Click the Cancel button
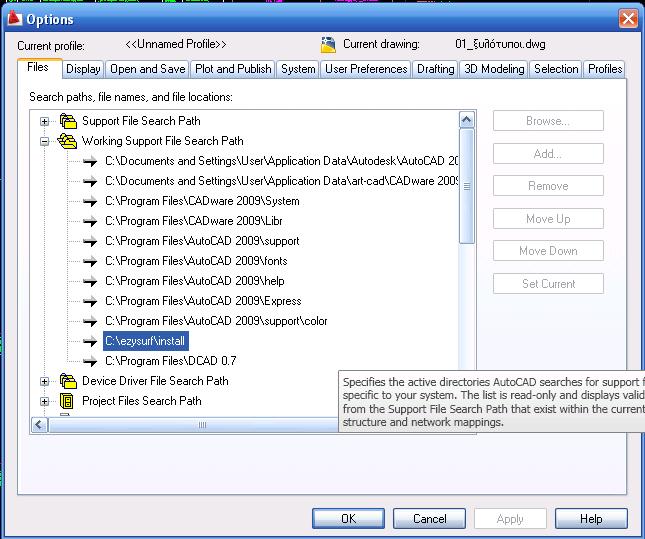Screen dimensions: 645x539 pos(429,518)
